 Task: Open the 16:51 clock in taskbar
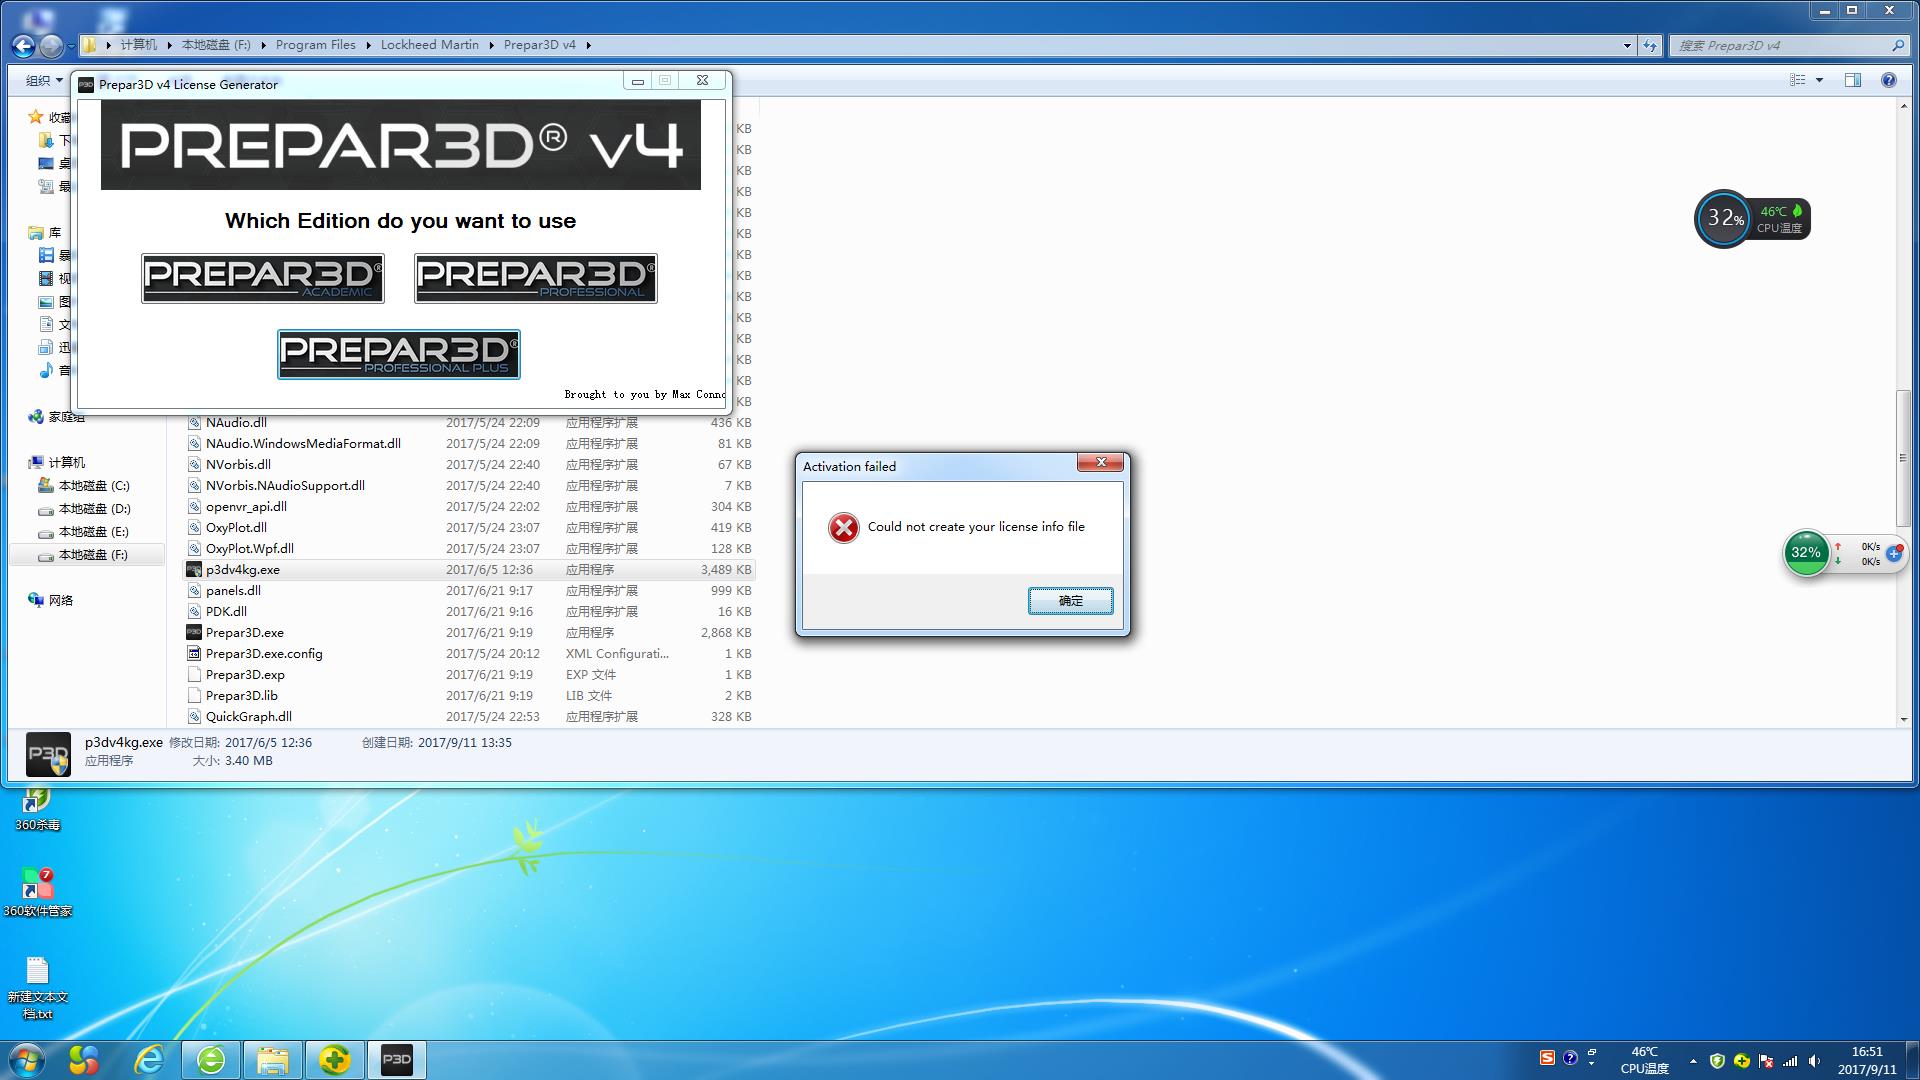1866,1060
